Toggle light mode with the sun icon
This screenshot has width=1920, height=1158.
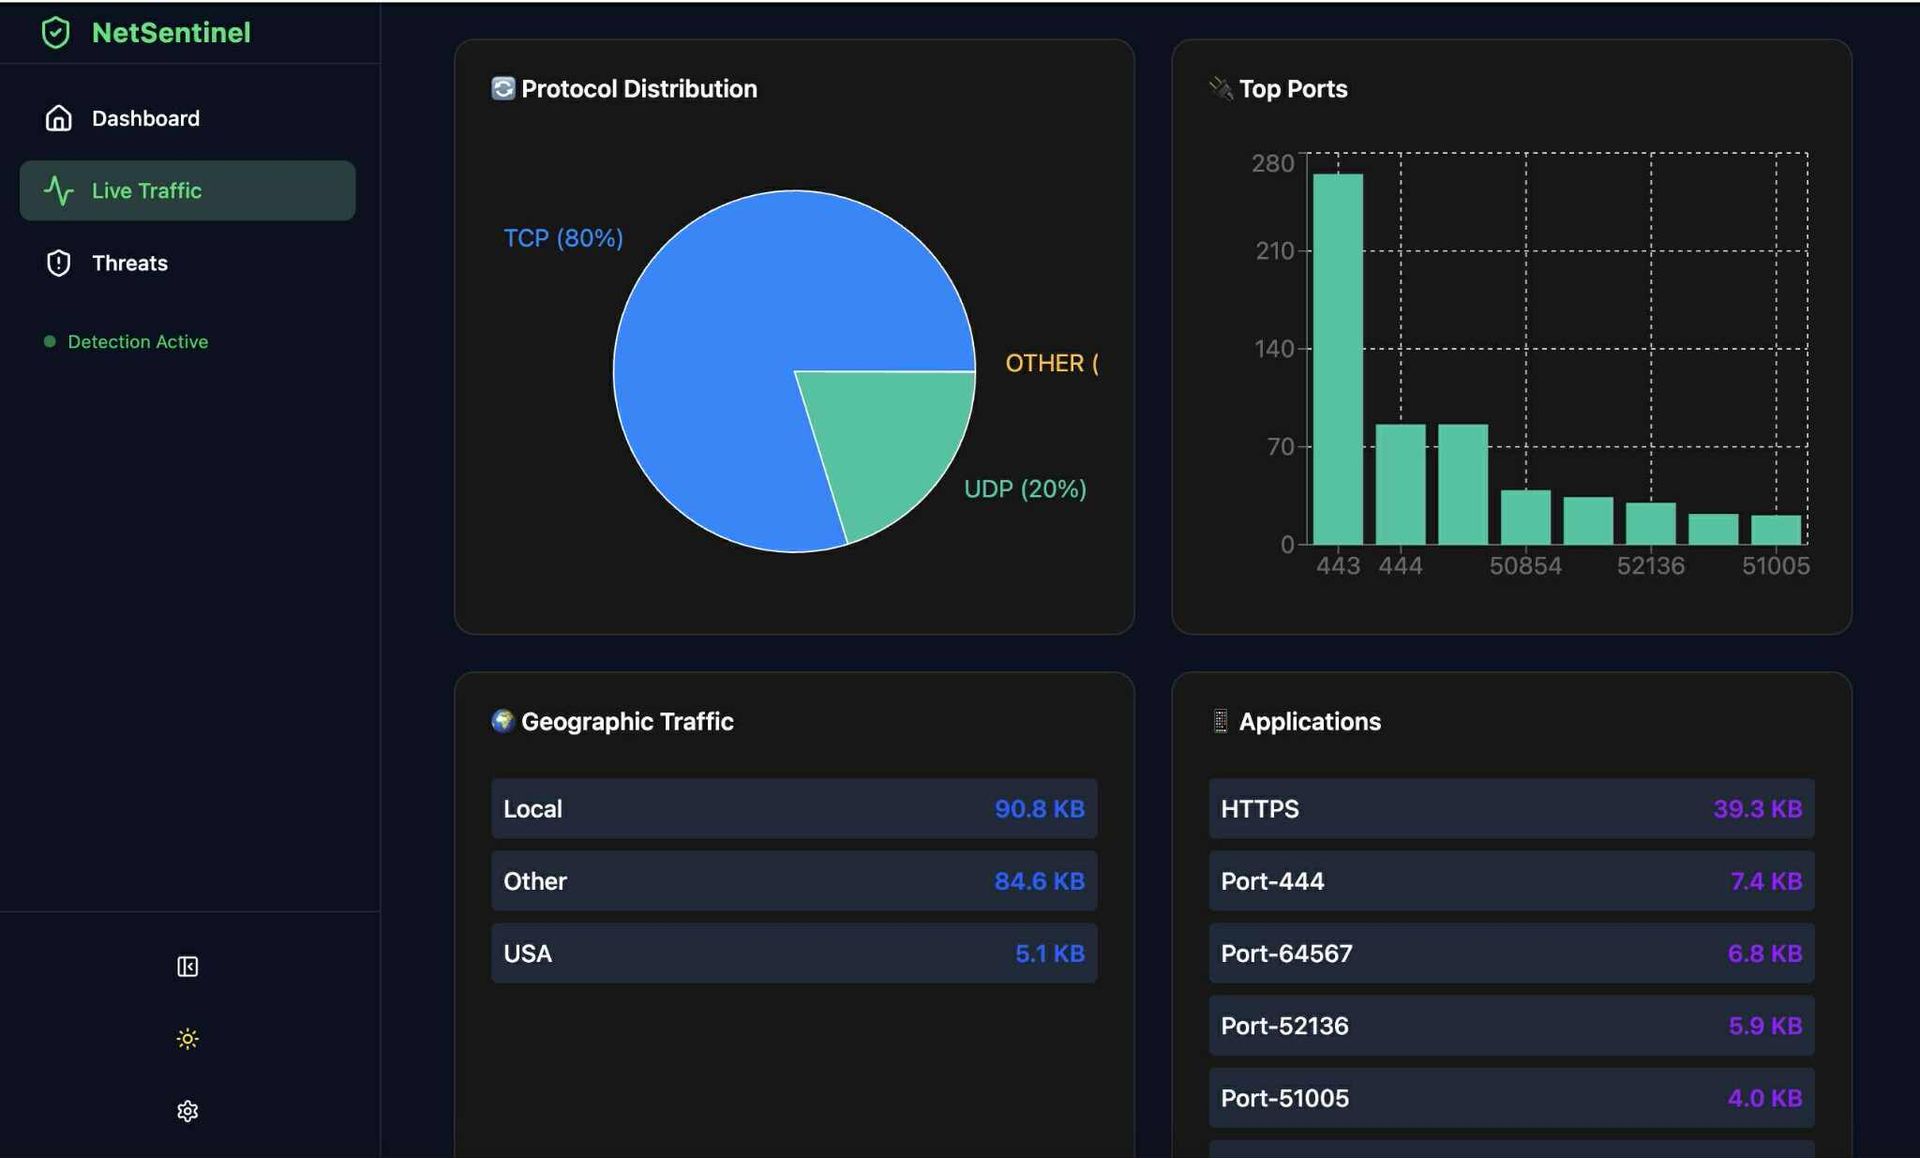(187, 1039)
